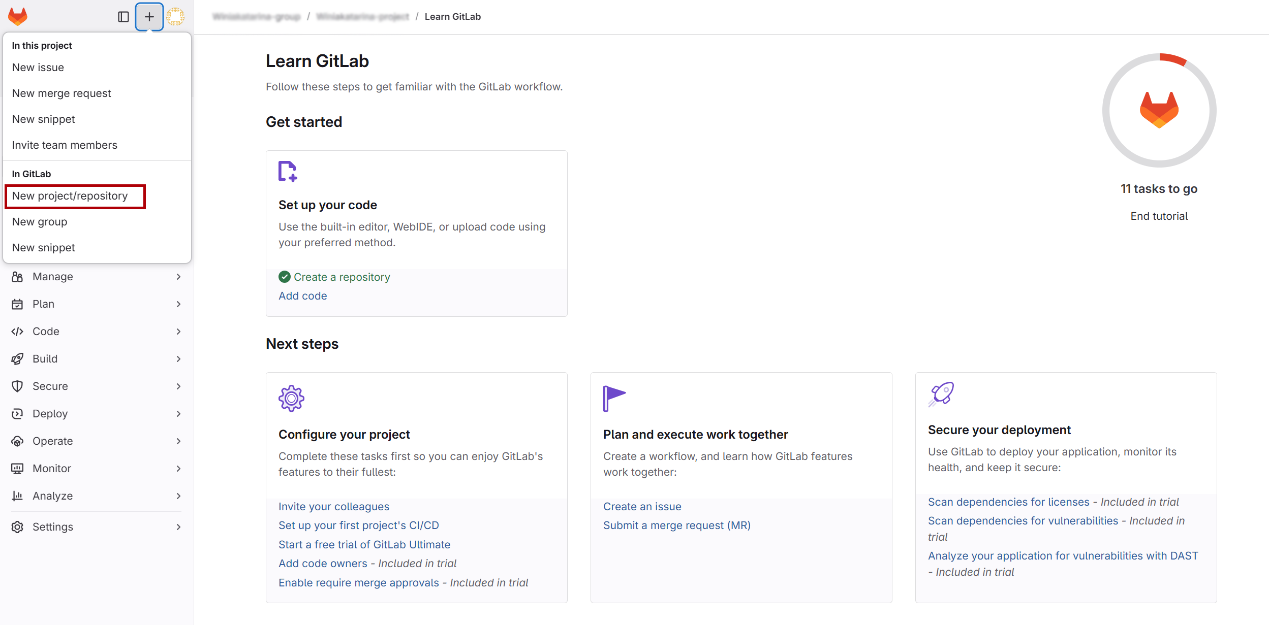This screenshot has height=625, width=1269.
Task: Expand the Code section chevron
Action: 179,331
